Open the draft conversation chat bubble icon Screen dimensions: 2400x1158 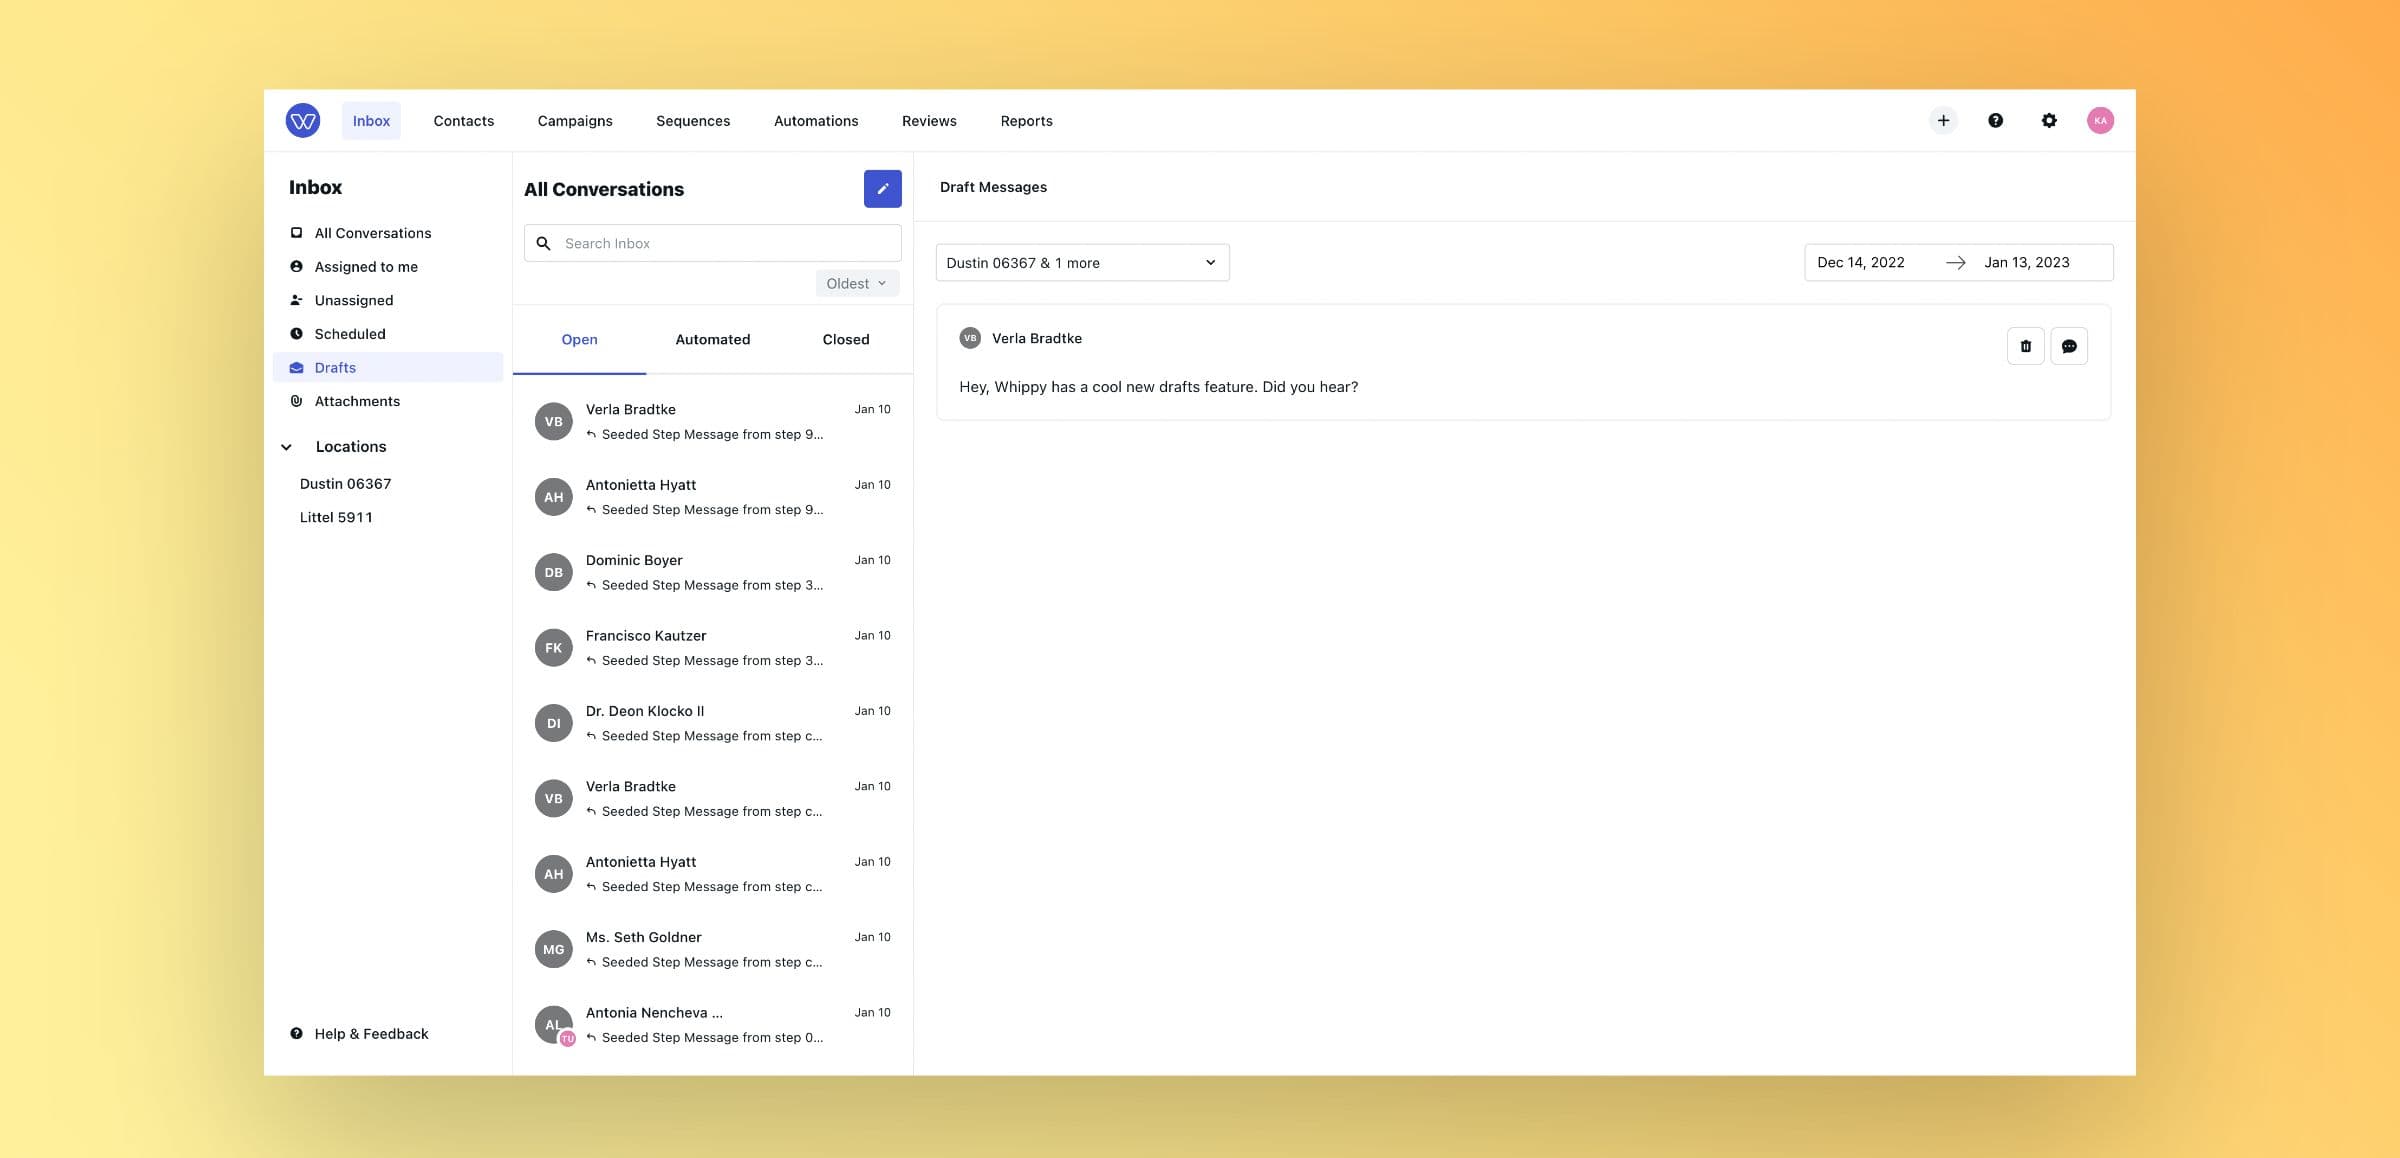(2068, 346)
